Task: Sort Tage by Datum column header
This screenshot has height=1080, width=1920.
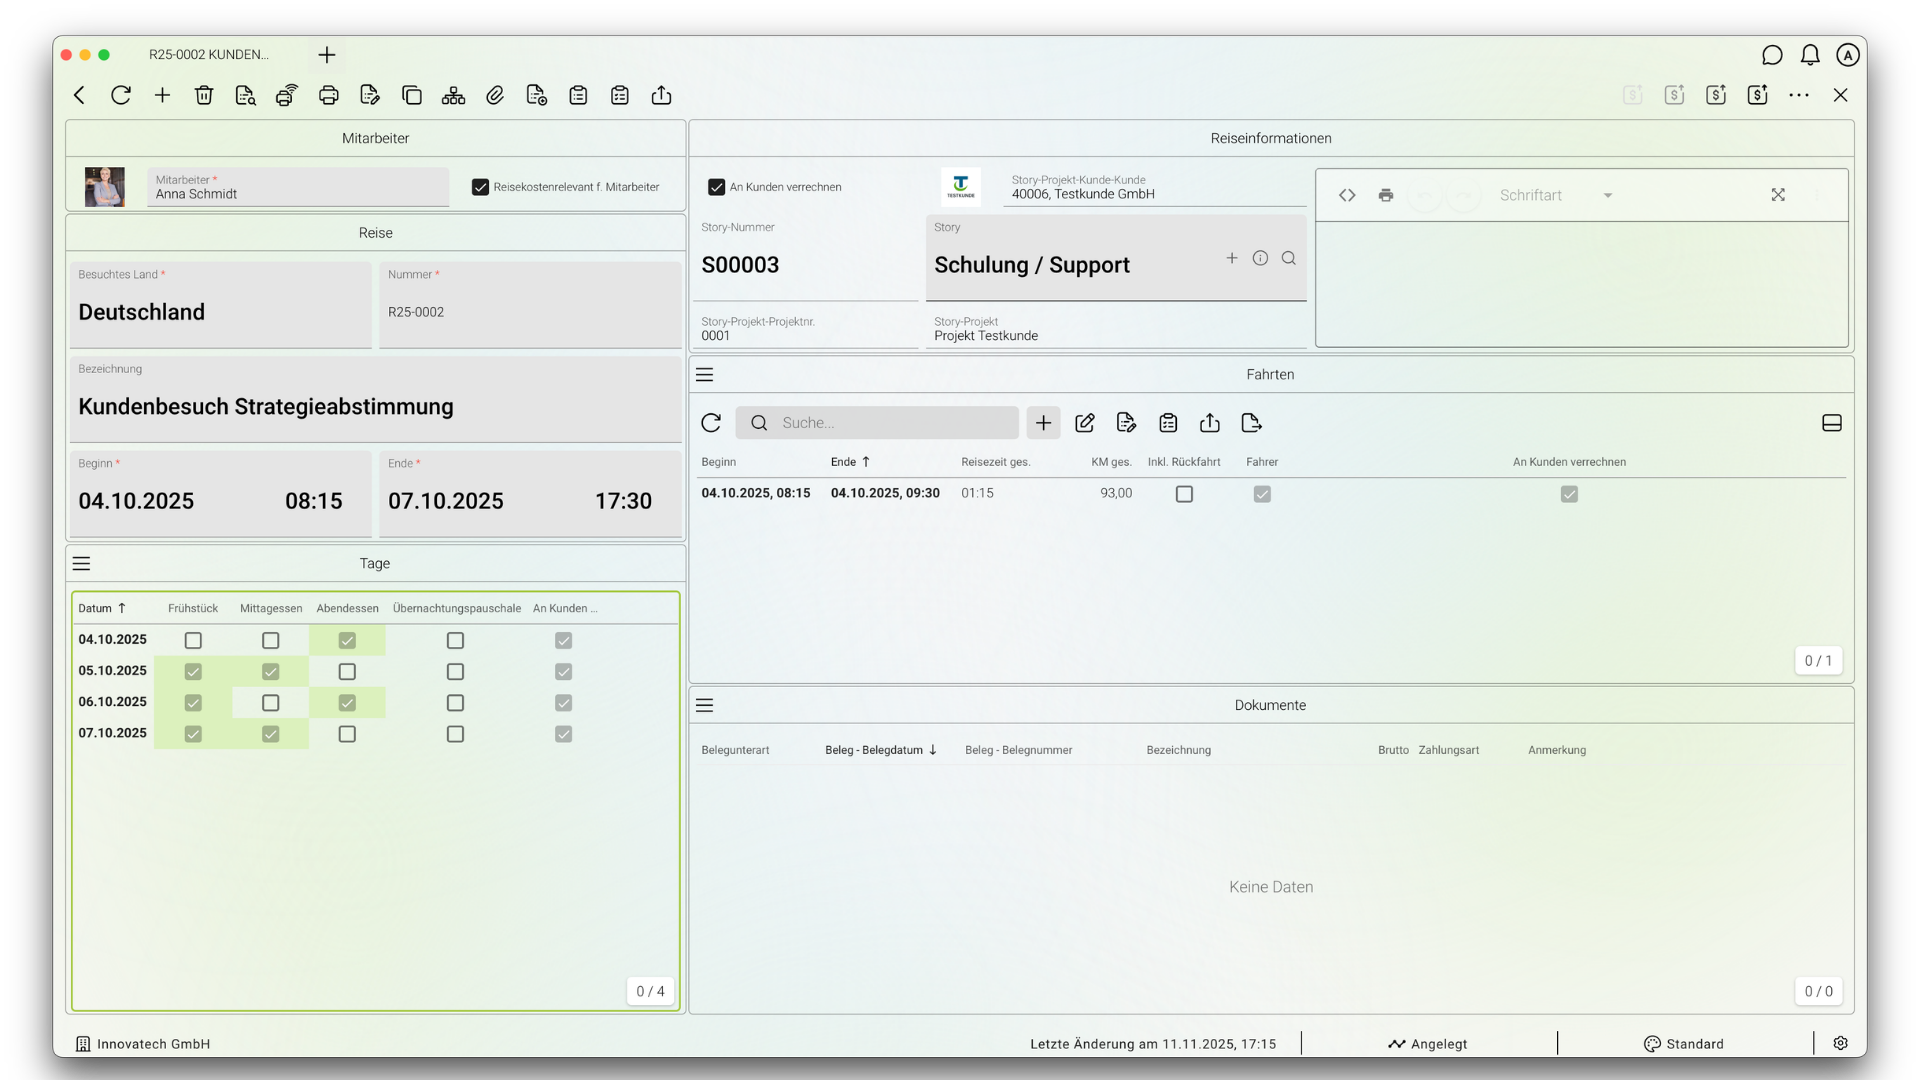Action: coord(102,608)
